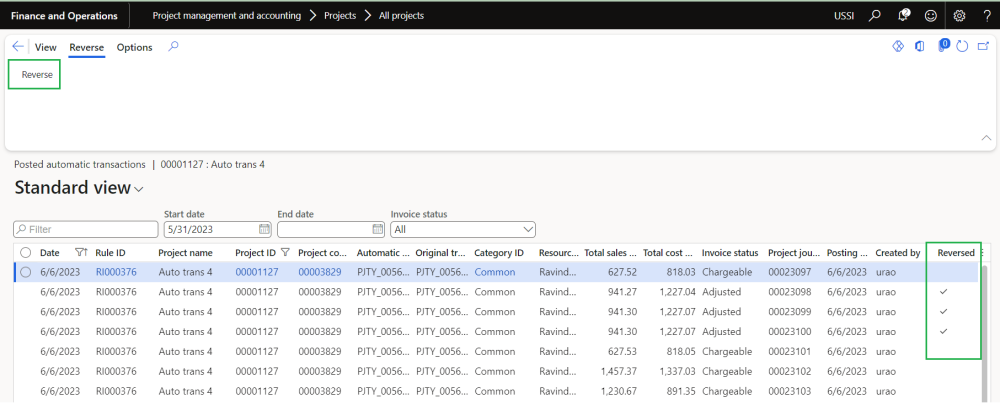
Task: Open the form in a new window
Action: 983,47
